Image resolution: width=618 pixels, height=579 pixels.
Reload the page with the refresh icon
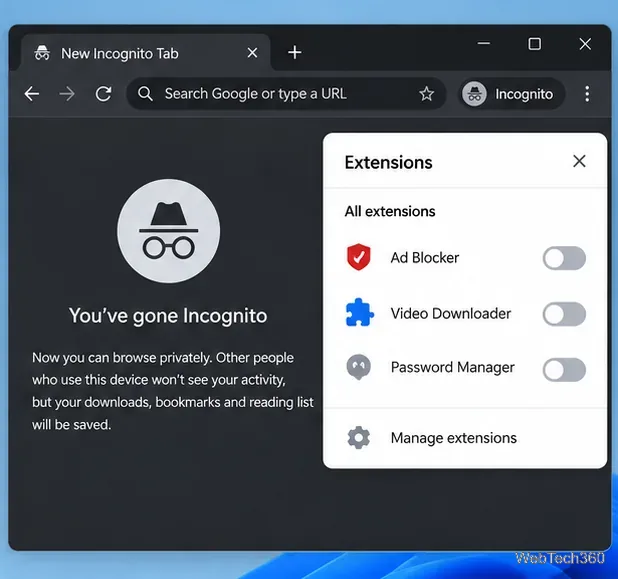pyautogui.click(x=103, y=94)
